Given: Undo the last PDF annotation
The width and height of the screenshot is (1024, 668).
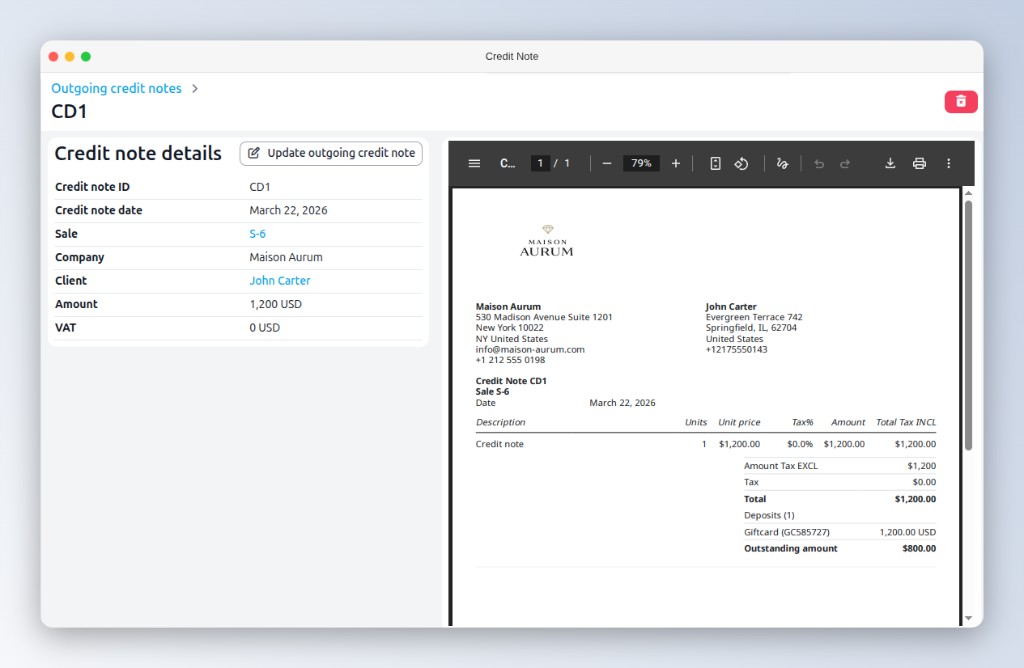Looking at the screenshot, I should coord(817,163).
